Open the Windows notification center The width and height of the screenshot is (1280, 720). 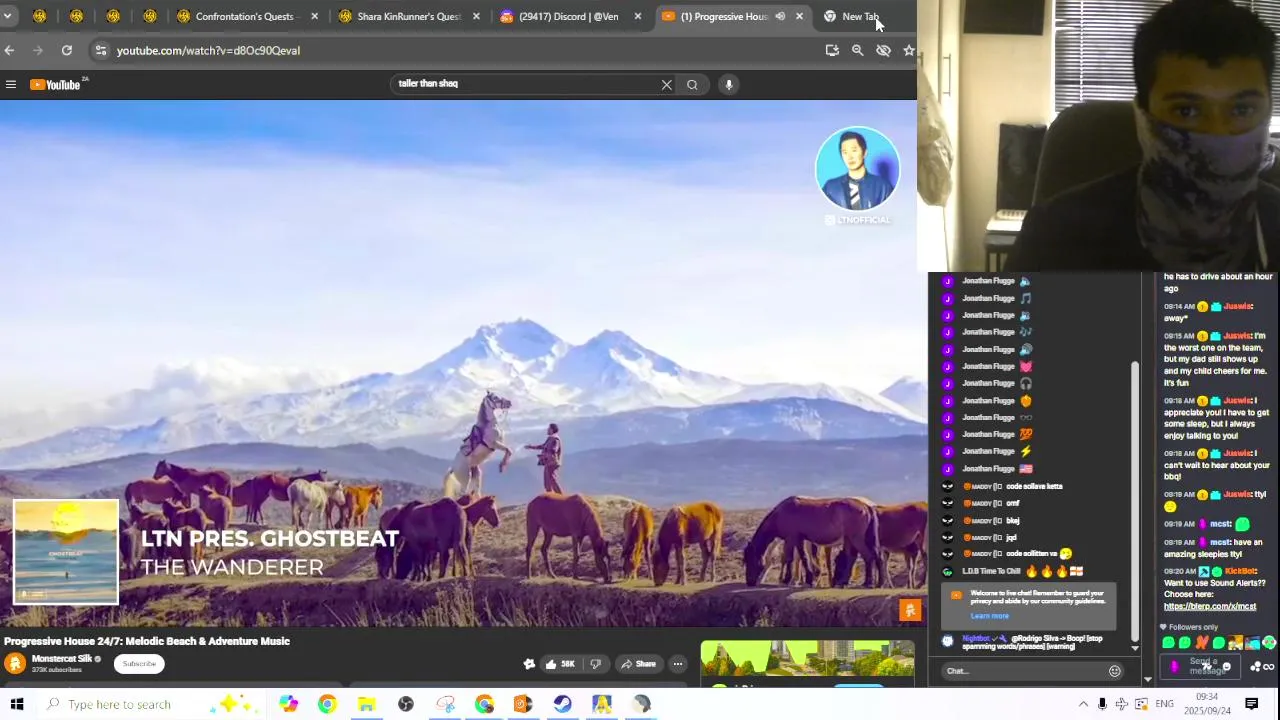[x=1251, y=704]
